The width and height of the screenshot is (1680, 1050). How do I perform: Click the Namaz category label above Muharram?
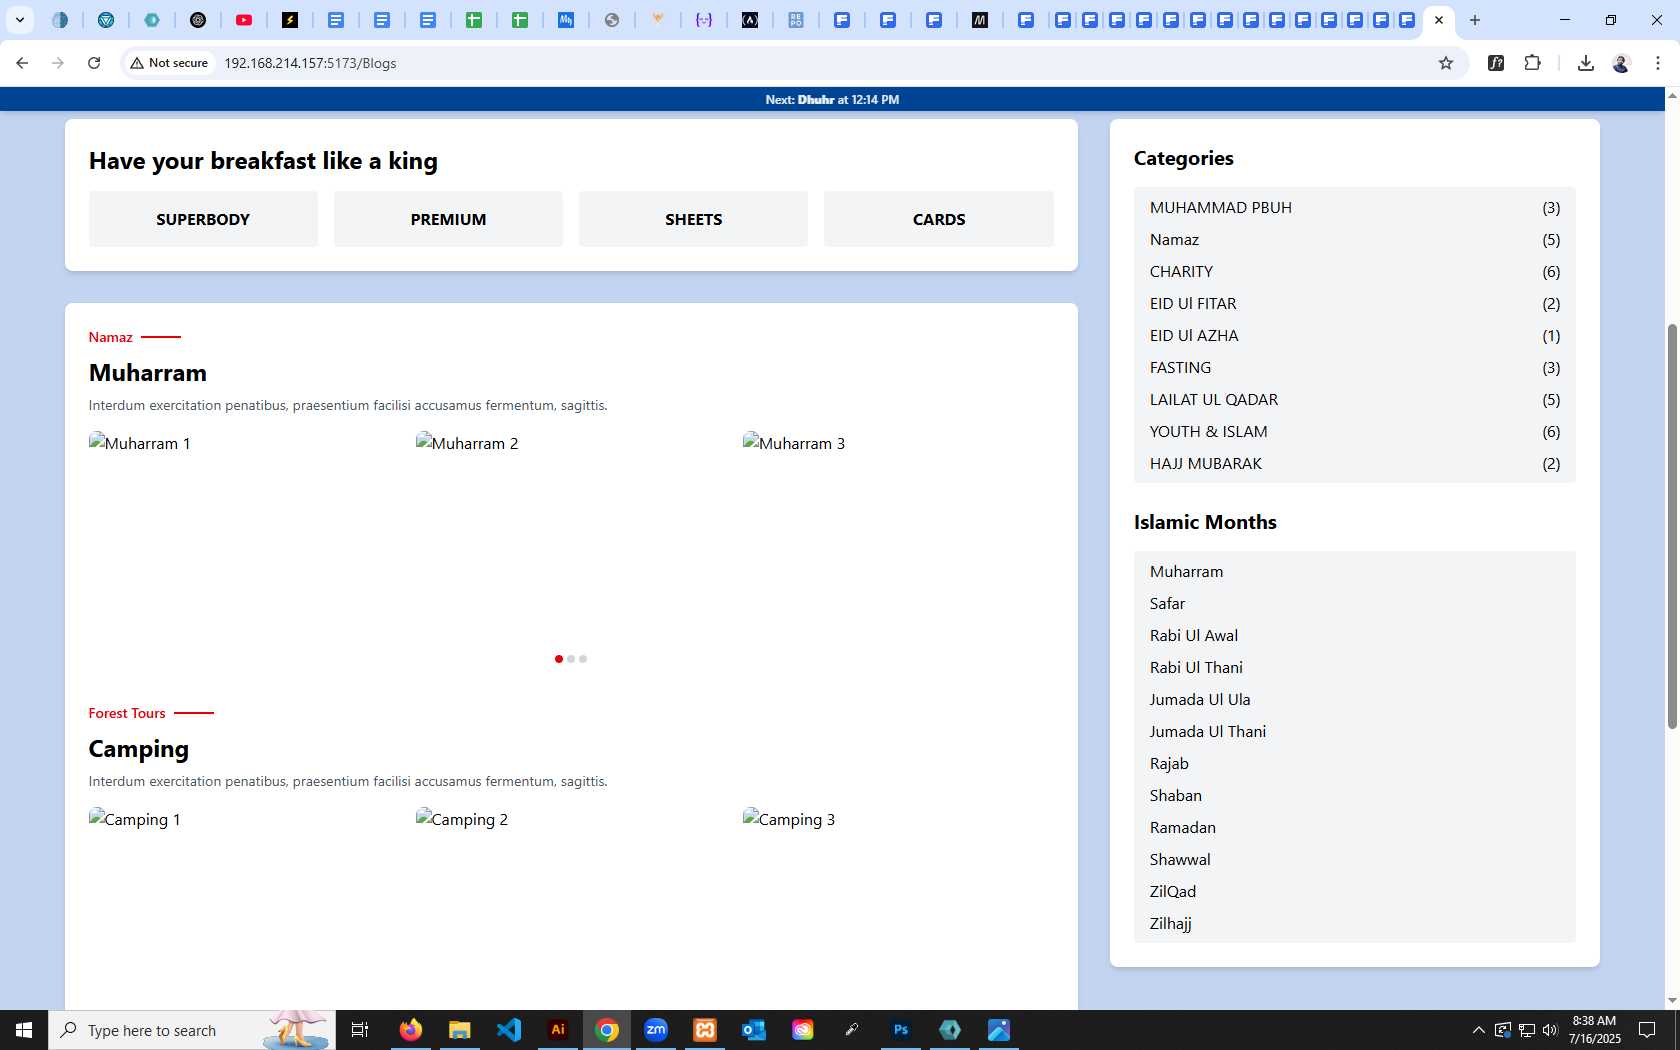point(111,337)
